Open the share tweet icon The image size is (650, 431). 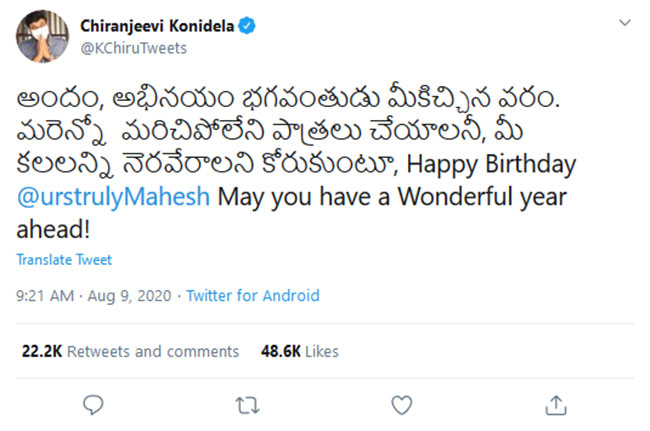[555, 405]
